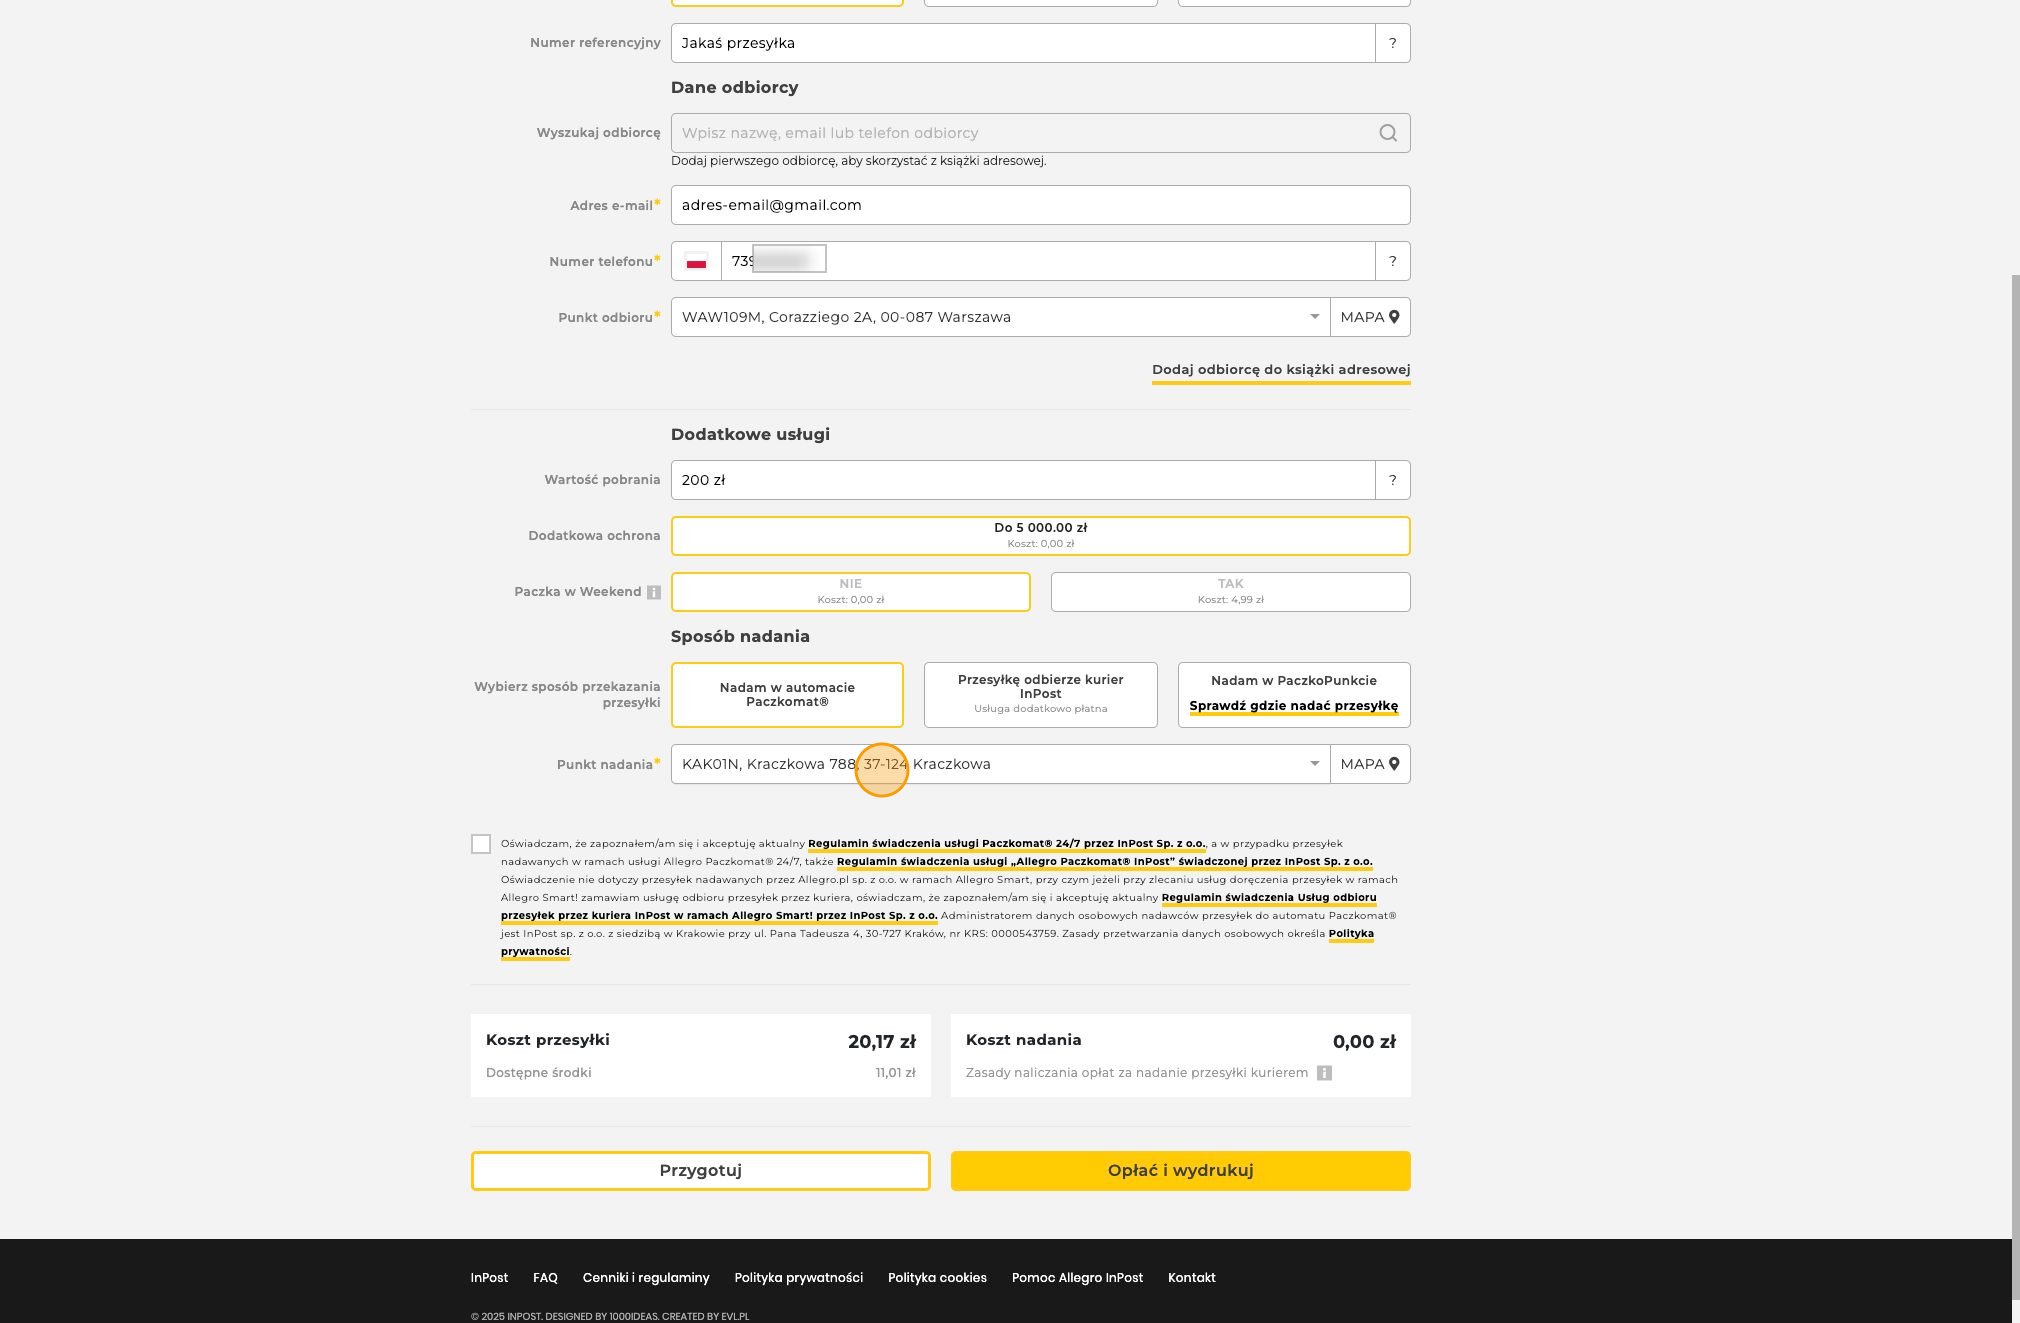The image size is (2020, 1323).
Task: Click info icon beside courier fee rules
Action: (1324, 1073)
